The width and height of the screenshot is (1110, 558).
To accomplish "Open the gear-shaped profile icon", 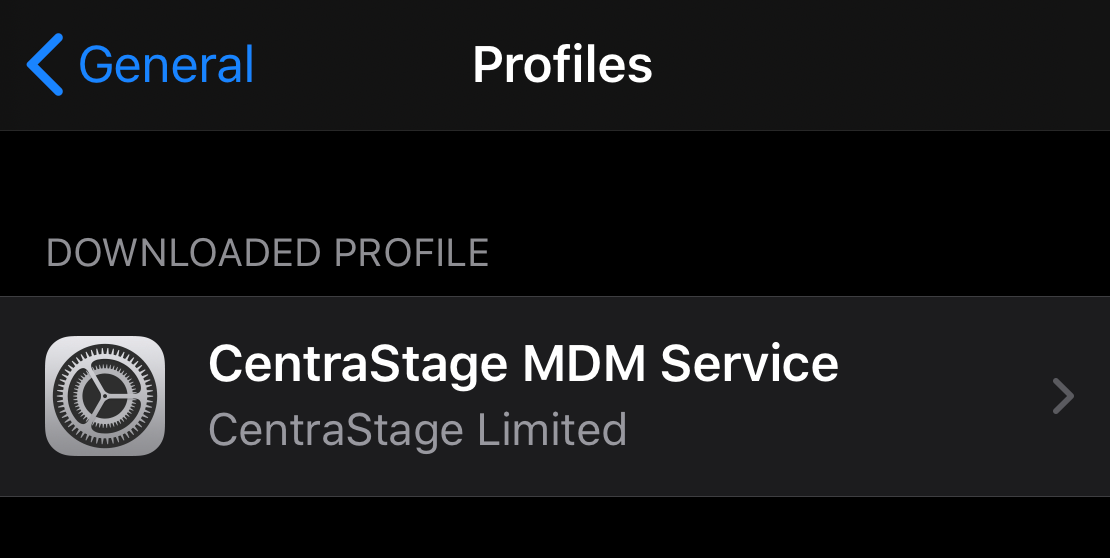I will (x=105, y=396).
